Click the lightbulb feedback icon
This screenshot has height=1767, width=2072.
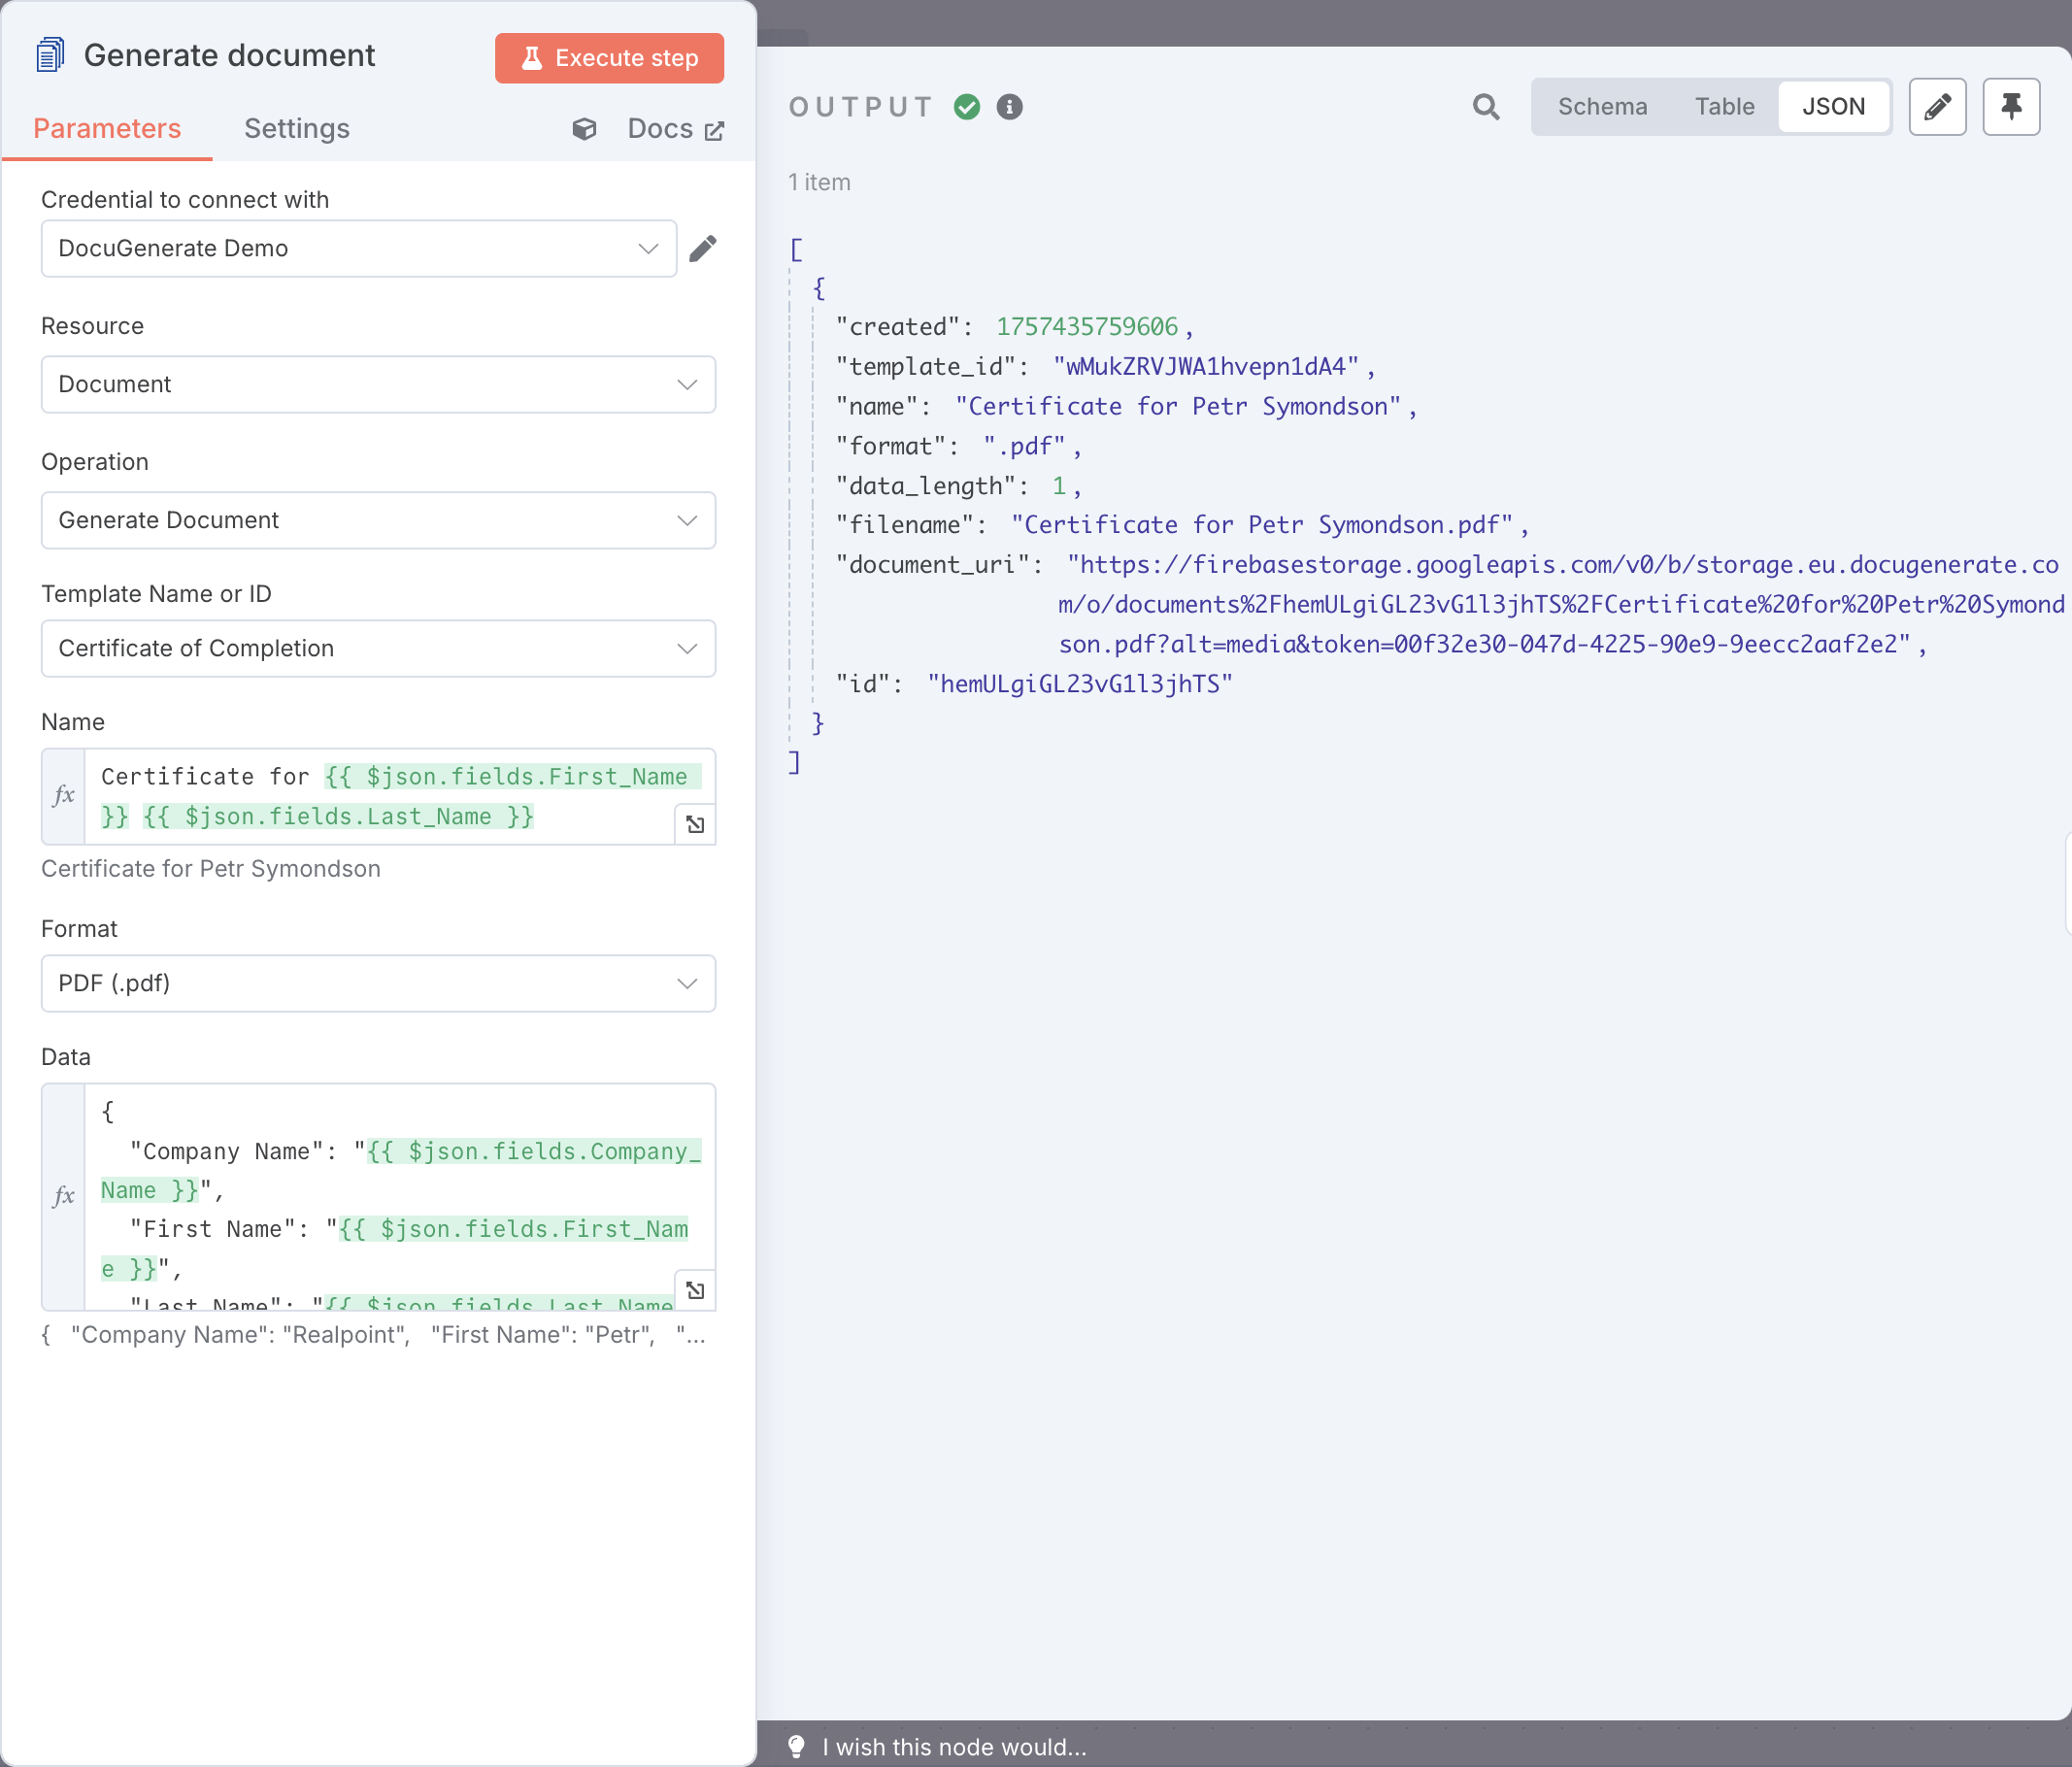pyautogui.click(x=797, y=1746)
